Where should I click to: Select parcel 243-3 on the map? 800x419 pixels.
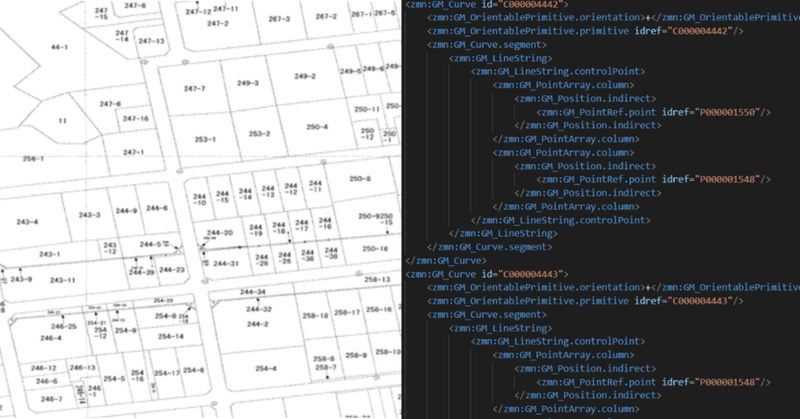coord(89,215)
